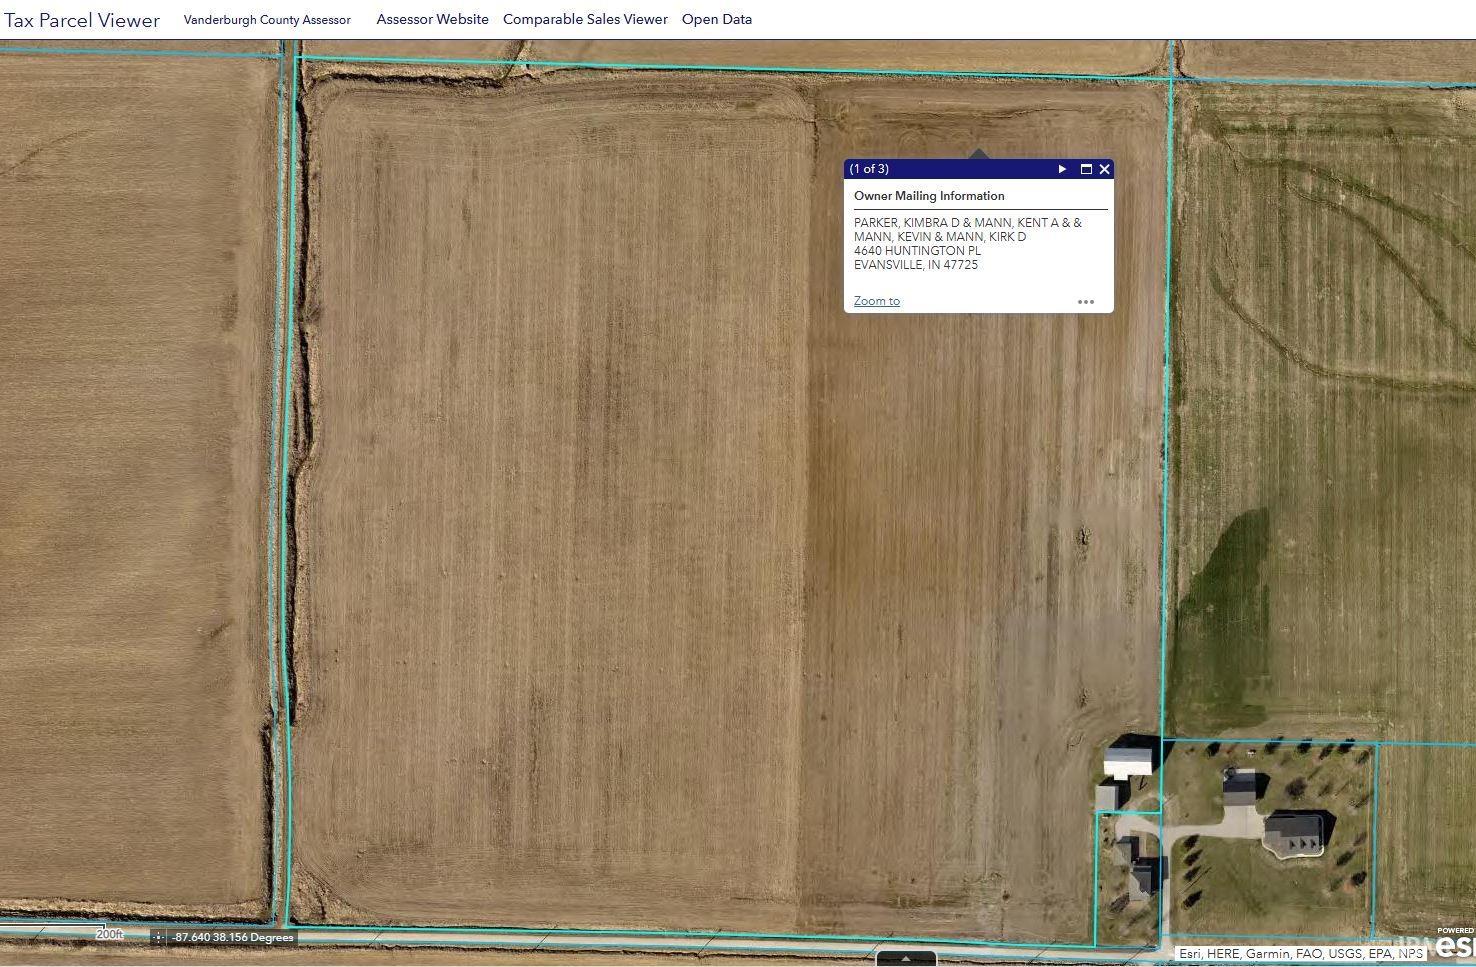The image size is (1476, 967).
Task: Open the Comparable Sales Viewer
Action: 585,19
